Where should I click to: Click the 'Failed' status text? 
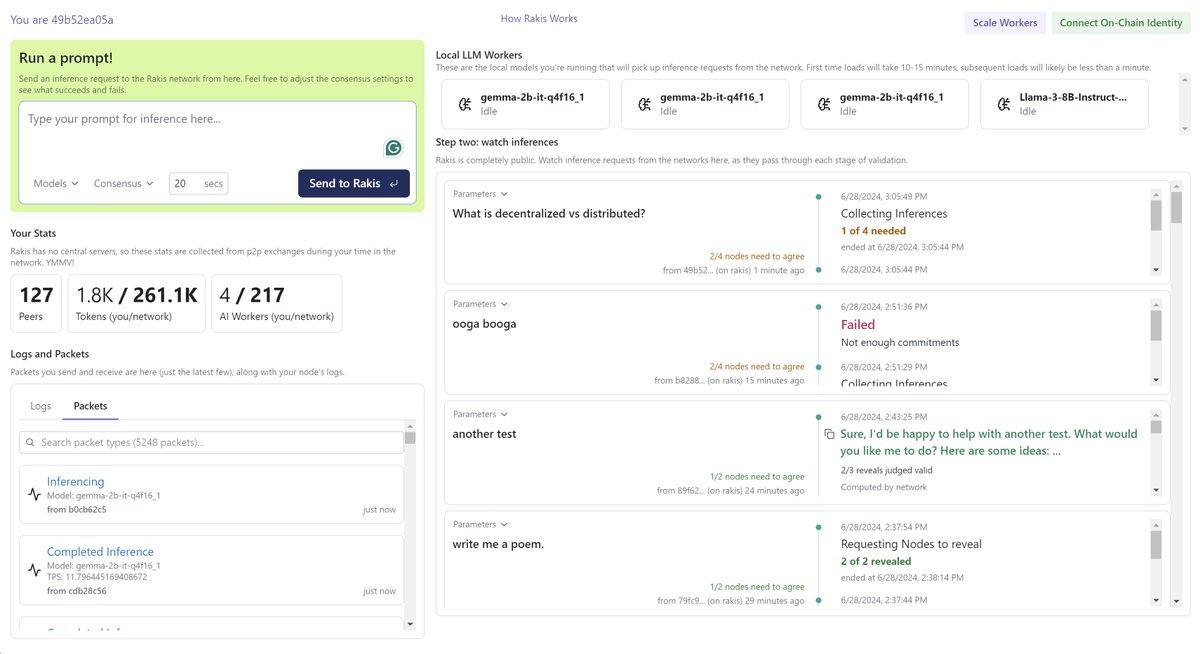coord(858,324)
